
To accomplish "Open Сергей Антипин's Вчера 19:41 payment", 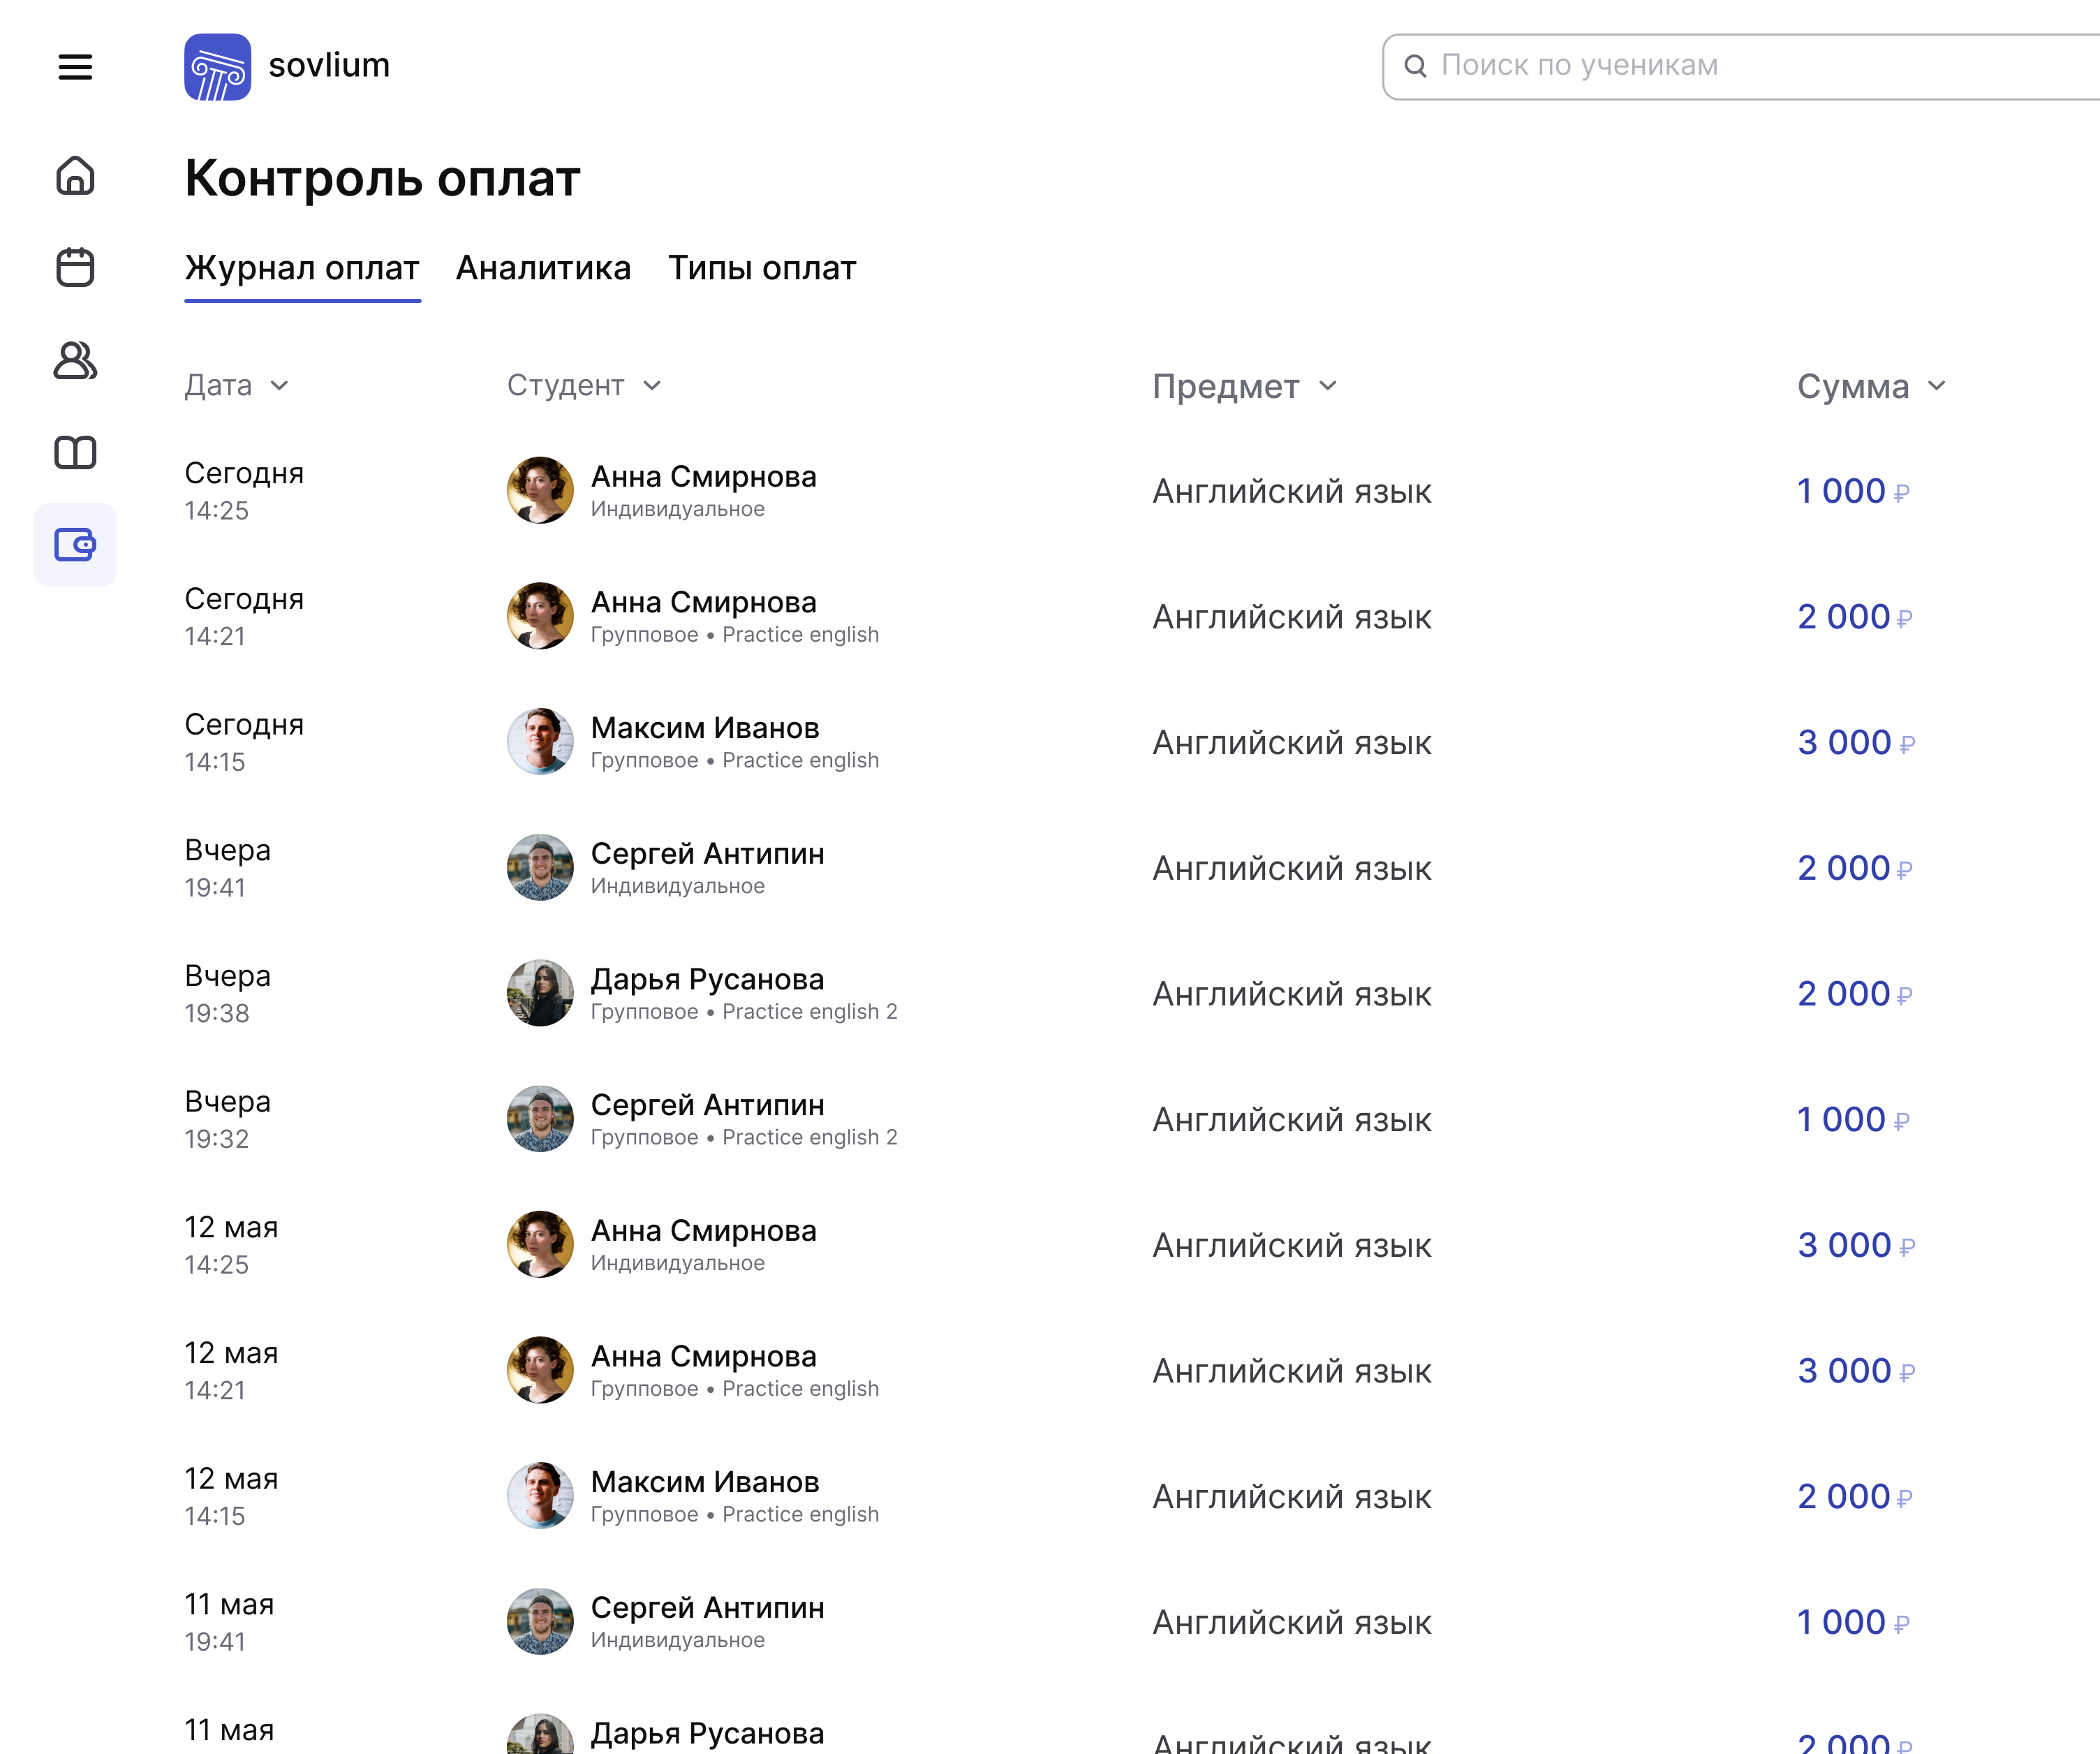I will pyautogui.click(x=707, y=854).
